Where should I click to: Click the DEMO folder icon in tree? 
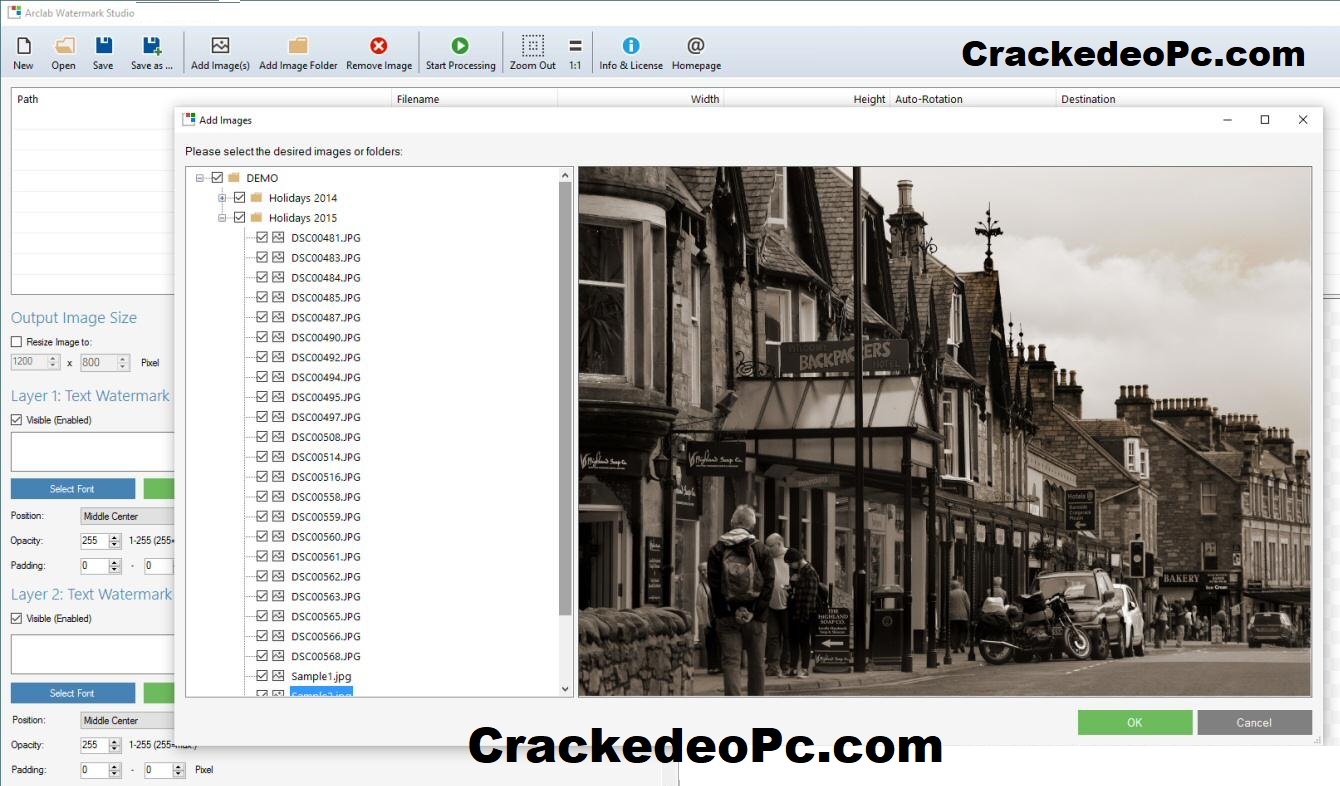(x=234, y=178)
